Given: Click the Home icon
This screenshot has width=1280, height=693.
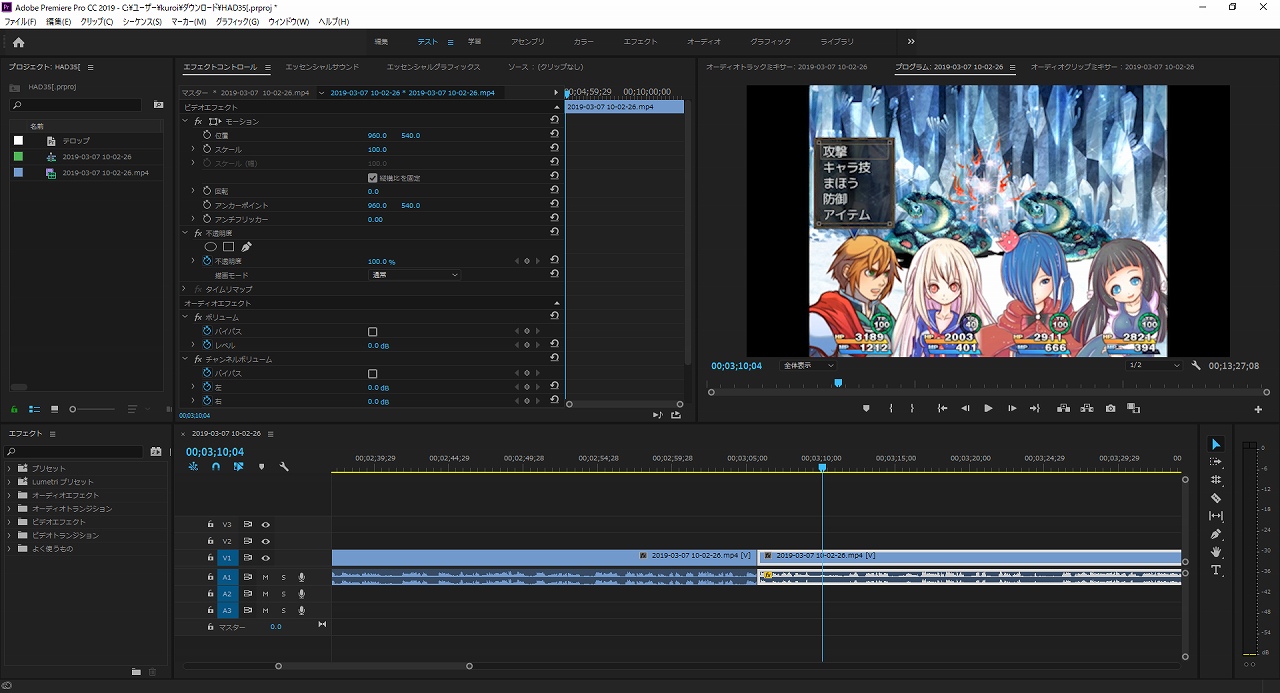Looking at the screenshot, I should (18, 42).
